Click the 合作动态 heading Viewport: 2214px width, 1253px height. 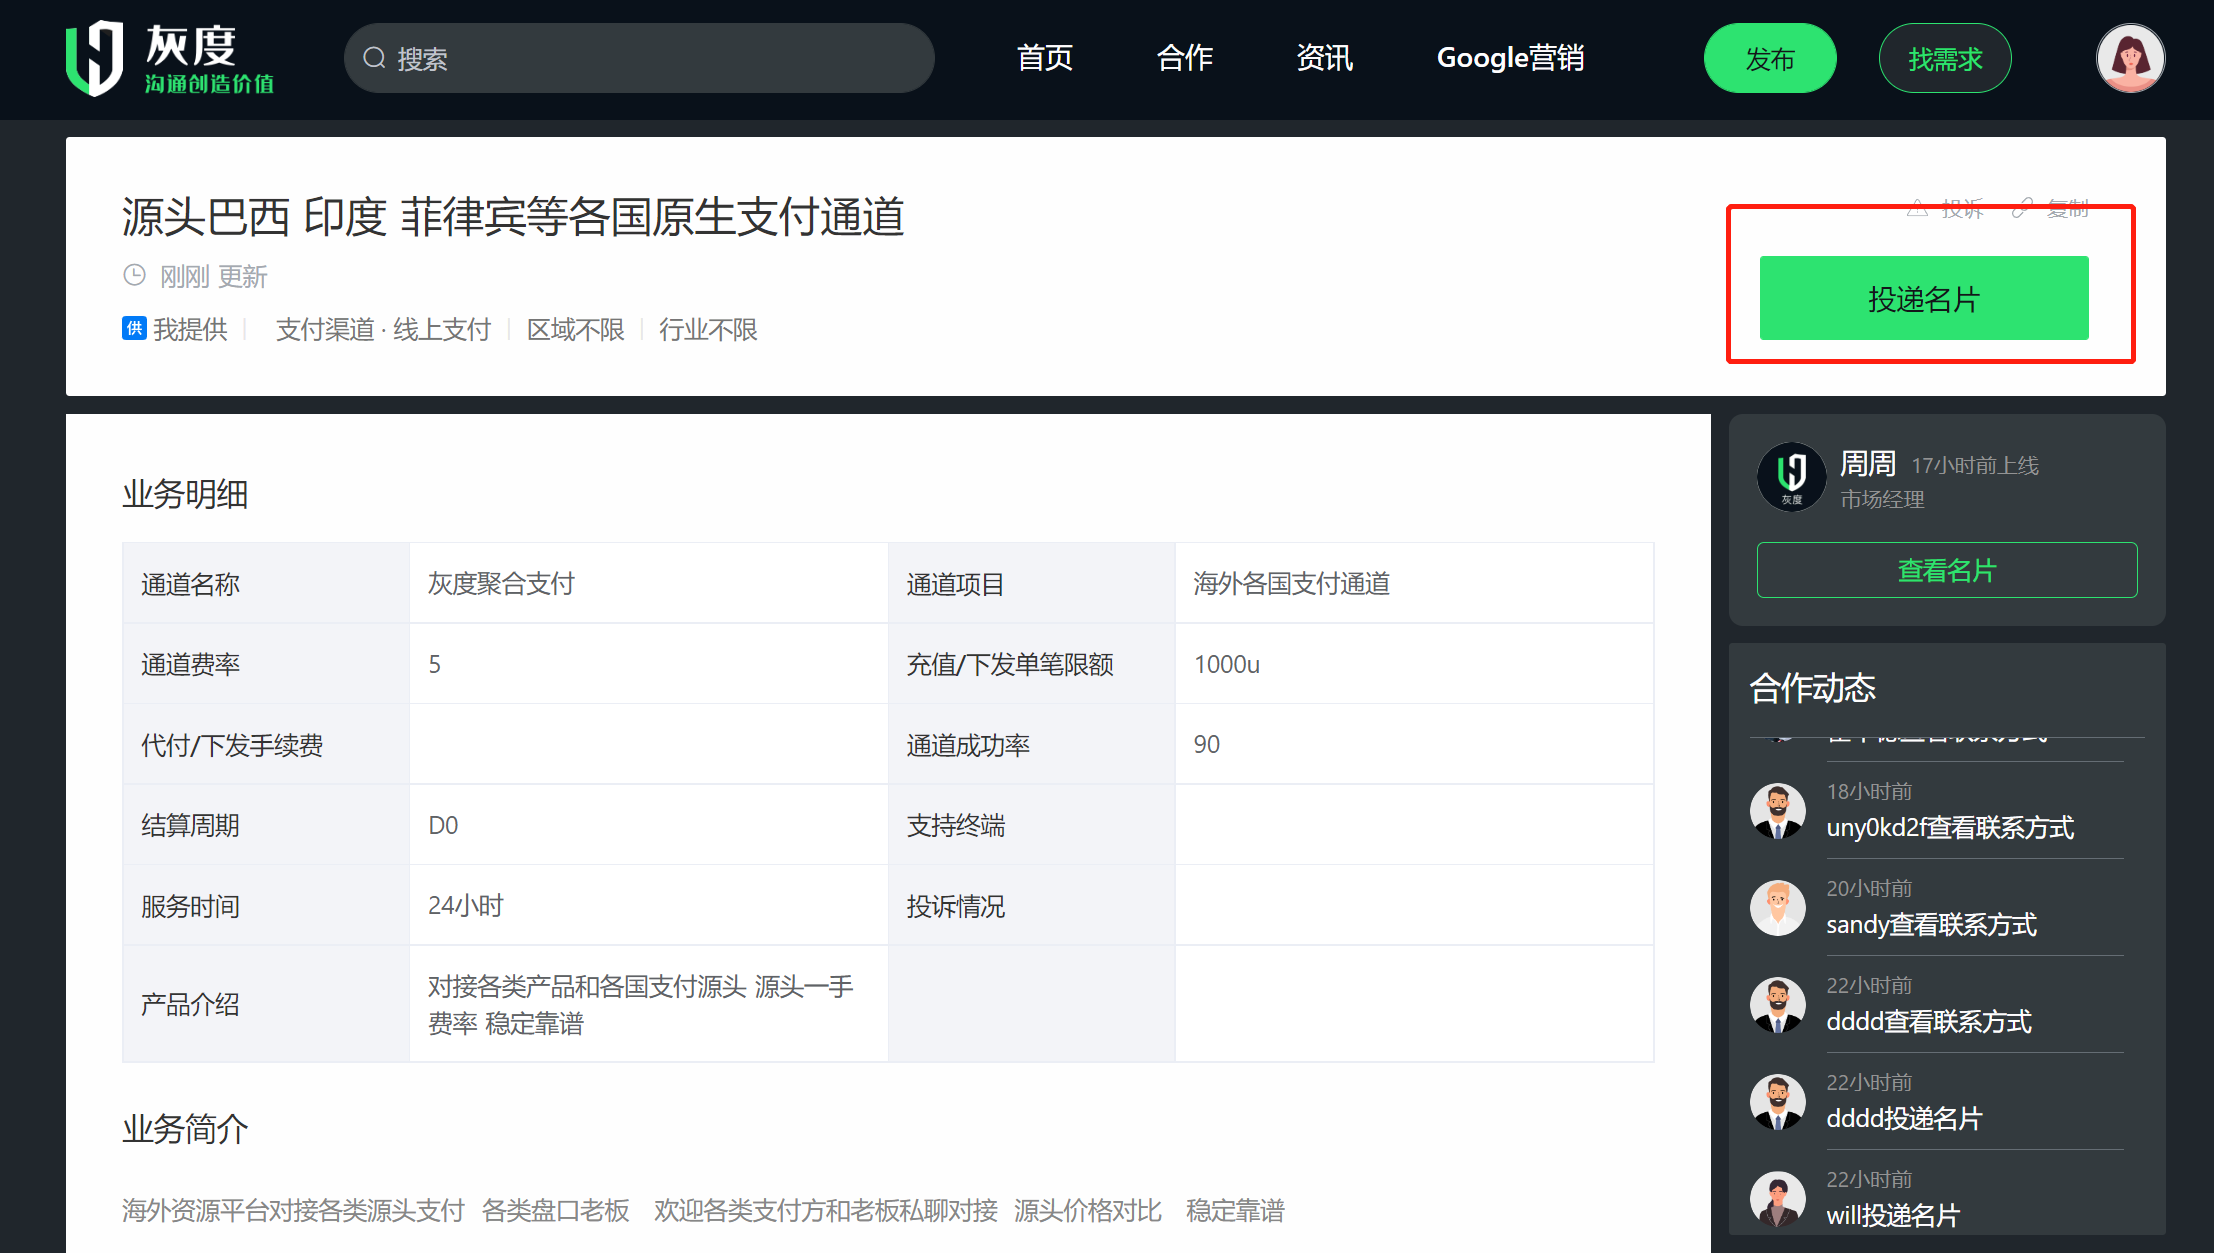click(1812, 688)
